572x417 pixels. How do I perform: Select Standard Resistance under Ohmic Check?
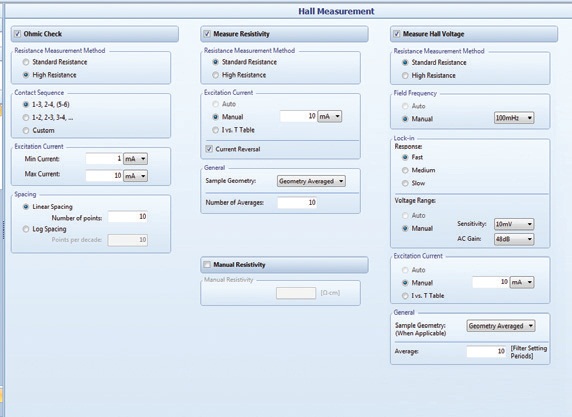coord(26,62)
